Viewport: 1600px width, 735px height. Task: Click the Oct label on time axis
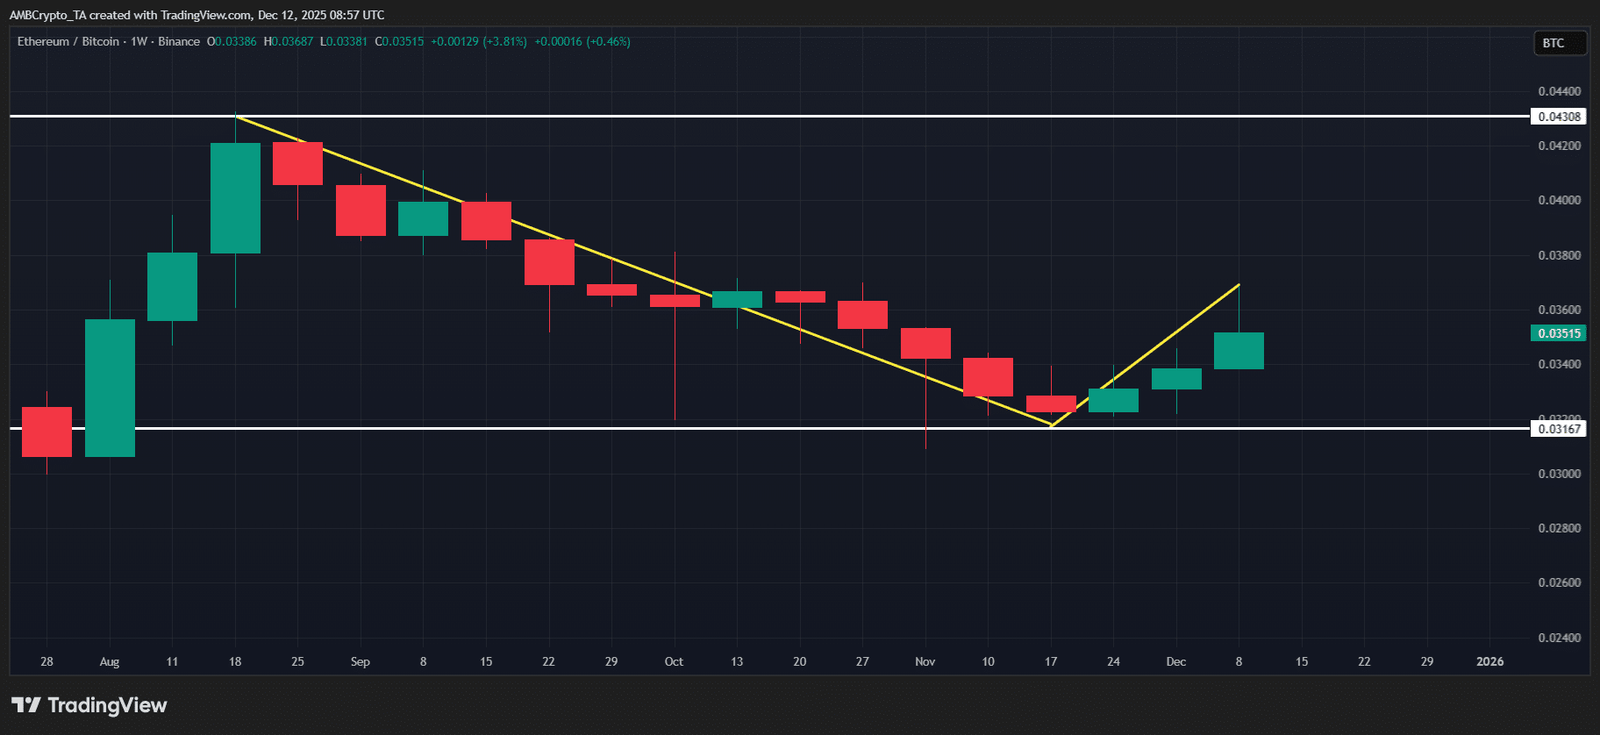[674, 662]
